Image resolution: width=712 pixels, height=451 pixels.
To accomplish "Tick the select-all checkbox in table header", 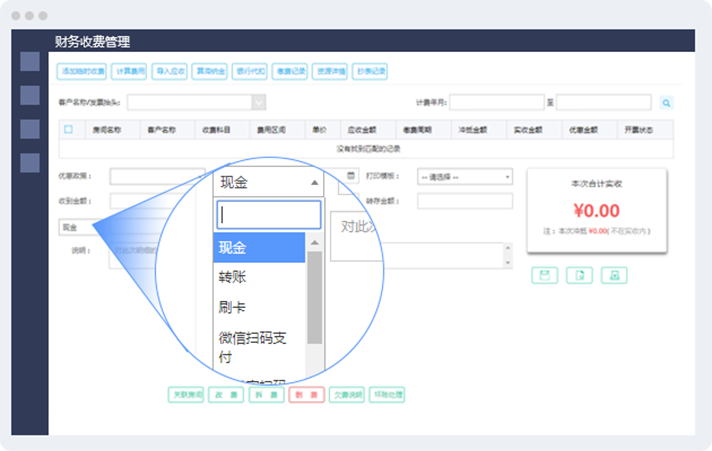I will 69,129.
